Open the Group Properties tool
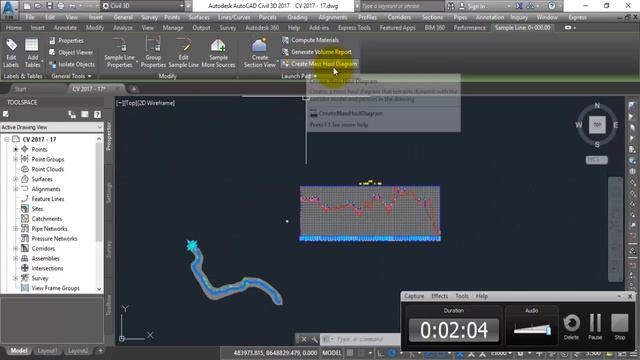640x360 pixels. click(x=153, y=53)
